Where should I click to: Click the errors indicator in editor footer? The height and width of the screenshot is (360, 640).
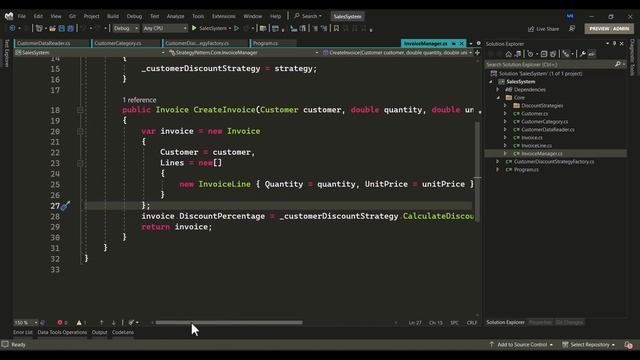pos(62,322)
